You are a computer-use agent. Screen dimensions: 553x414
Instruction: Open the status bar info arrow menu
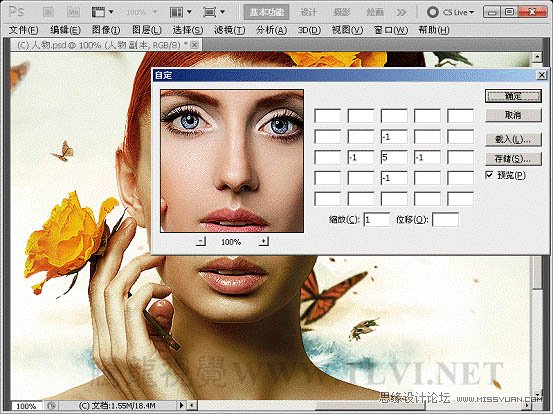[x=182, y=406]
